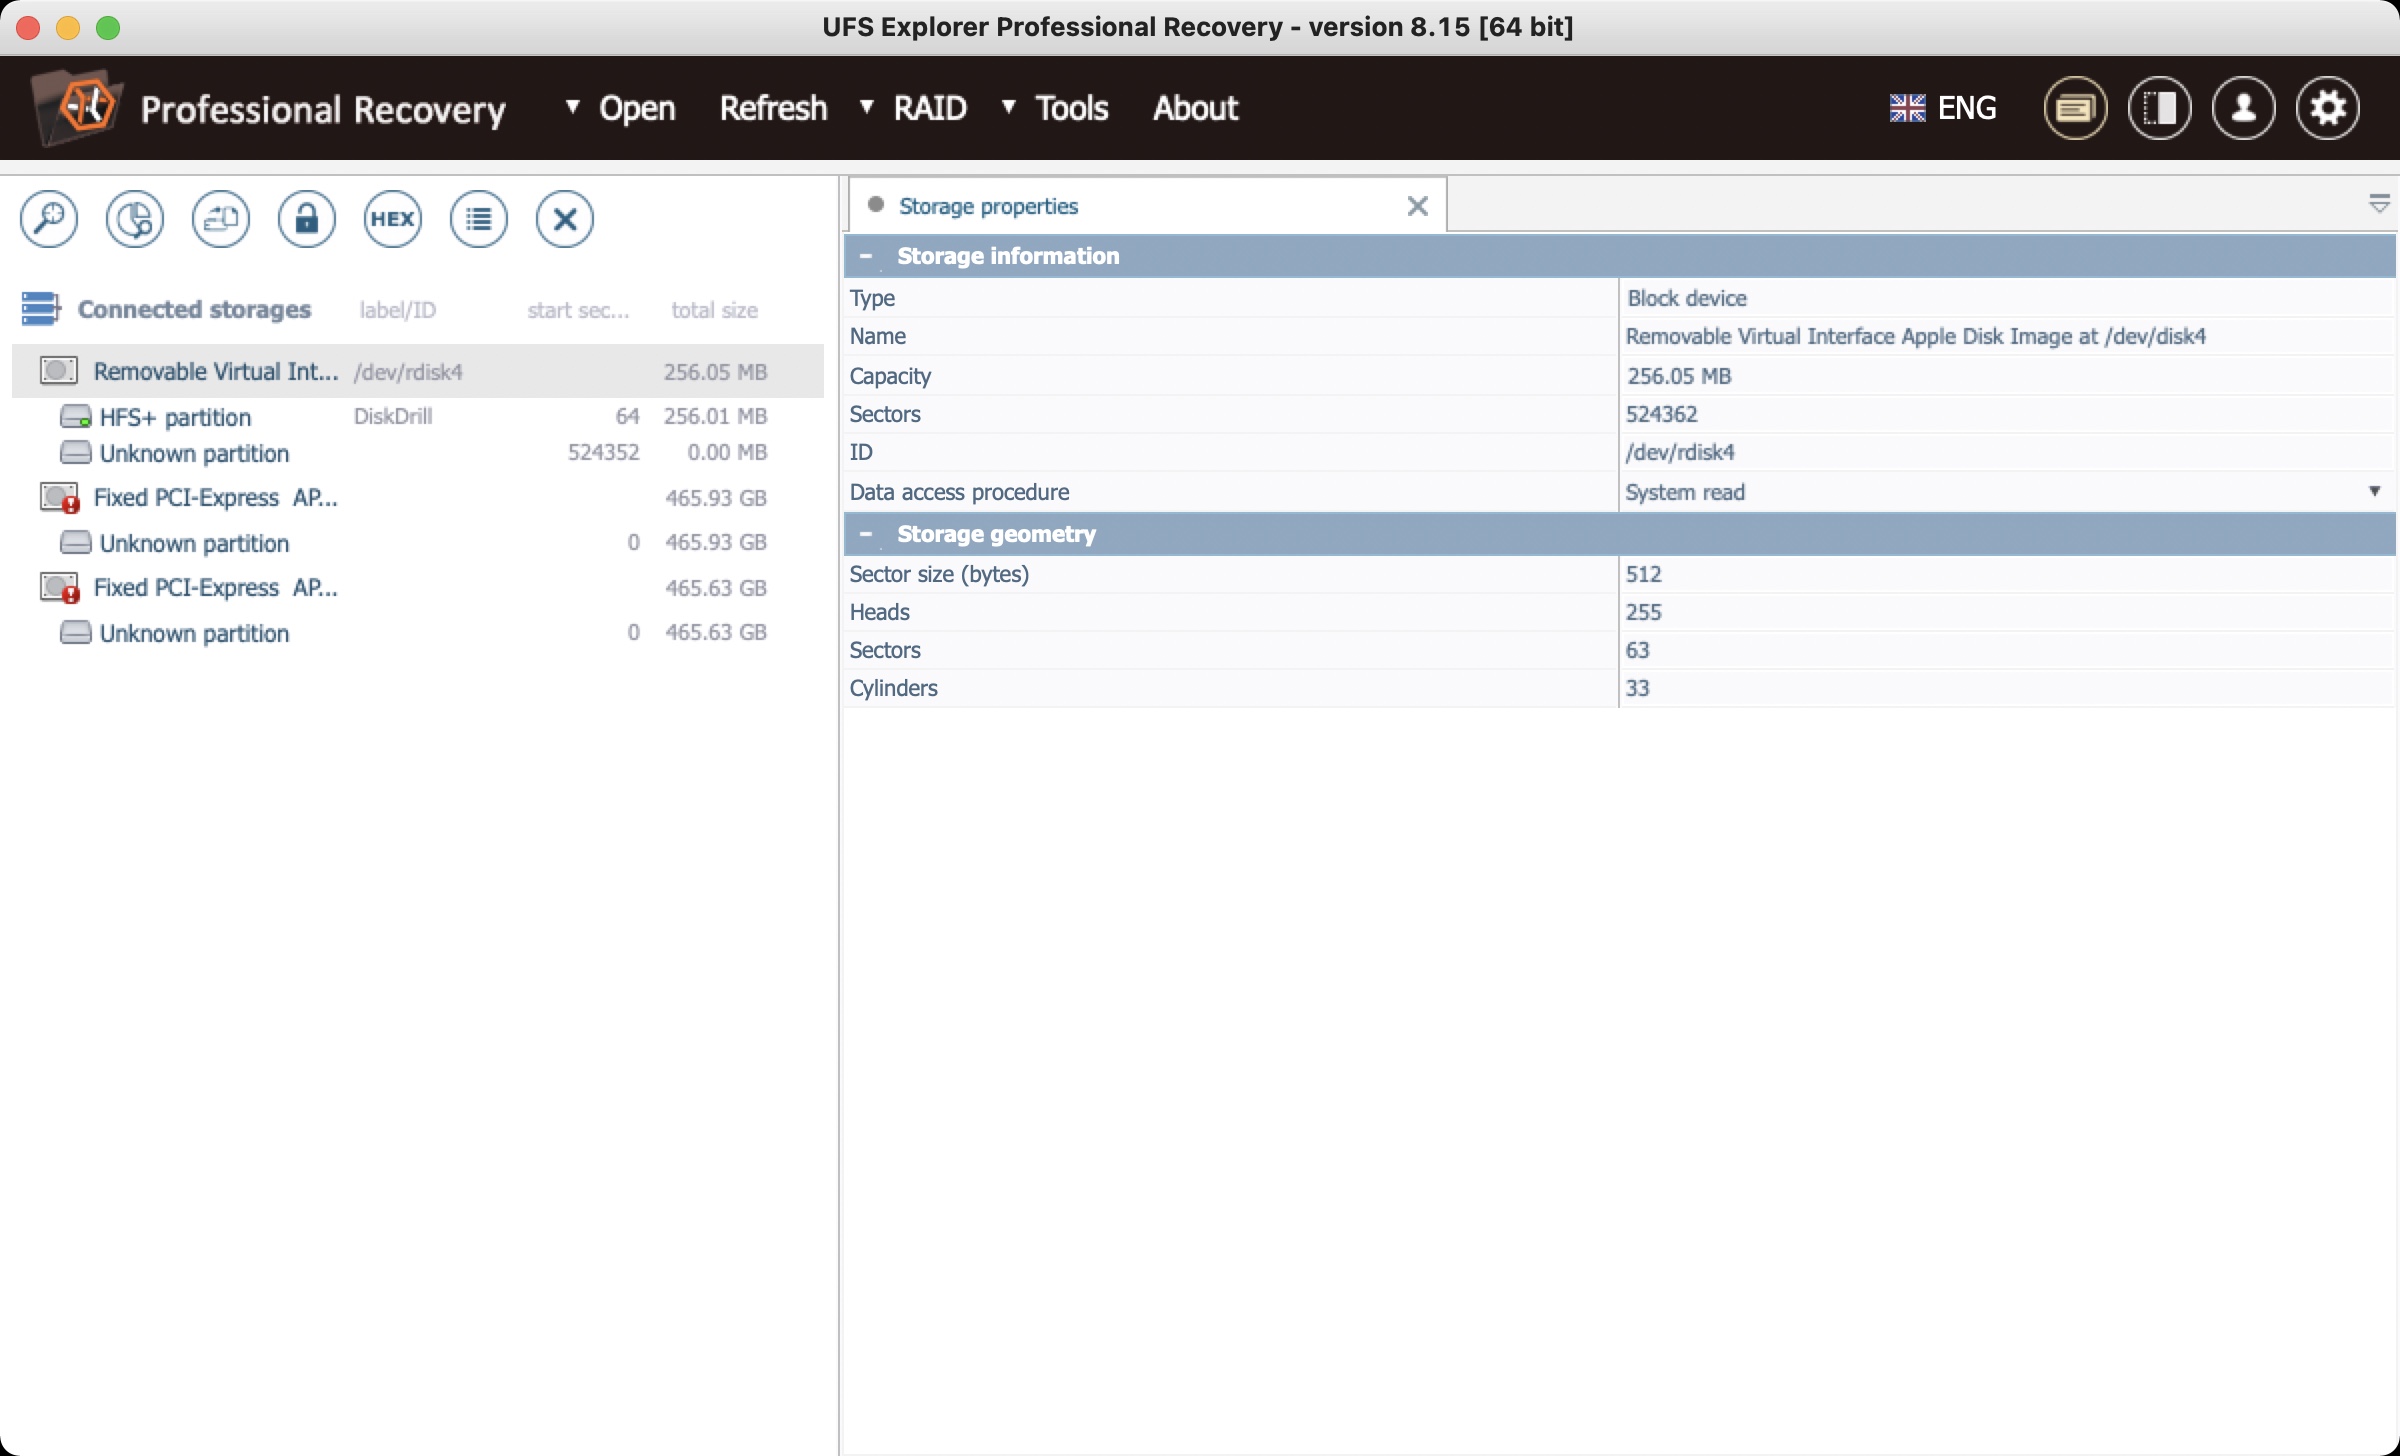Viewport: 2400px width, 1456px height.
Task: Collapse the Storage geometry section
Action: tap(866, 532)
